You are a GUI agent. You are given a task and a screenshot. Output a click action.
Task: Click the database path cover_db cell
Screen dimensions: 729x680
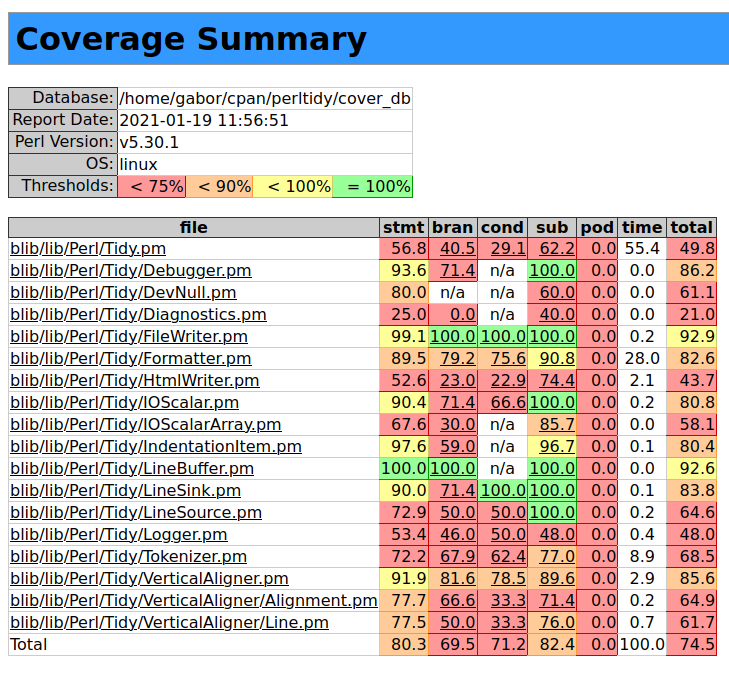pos(264,98)
